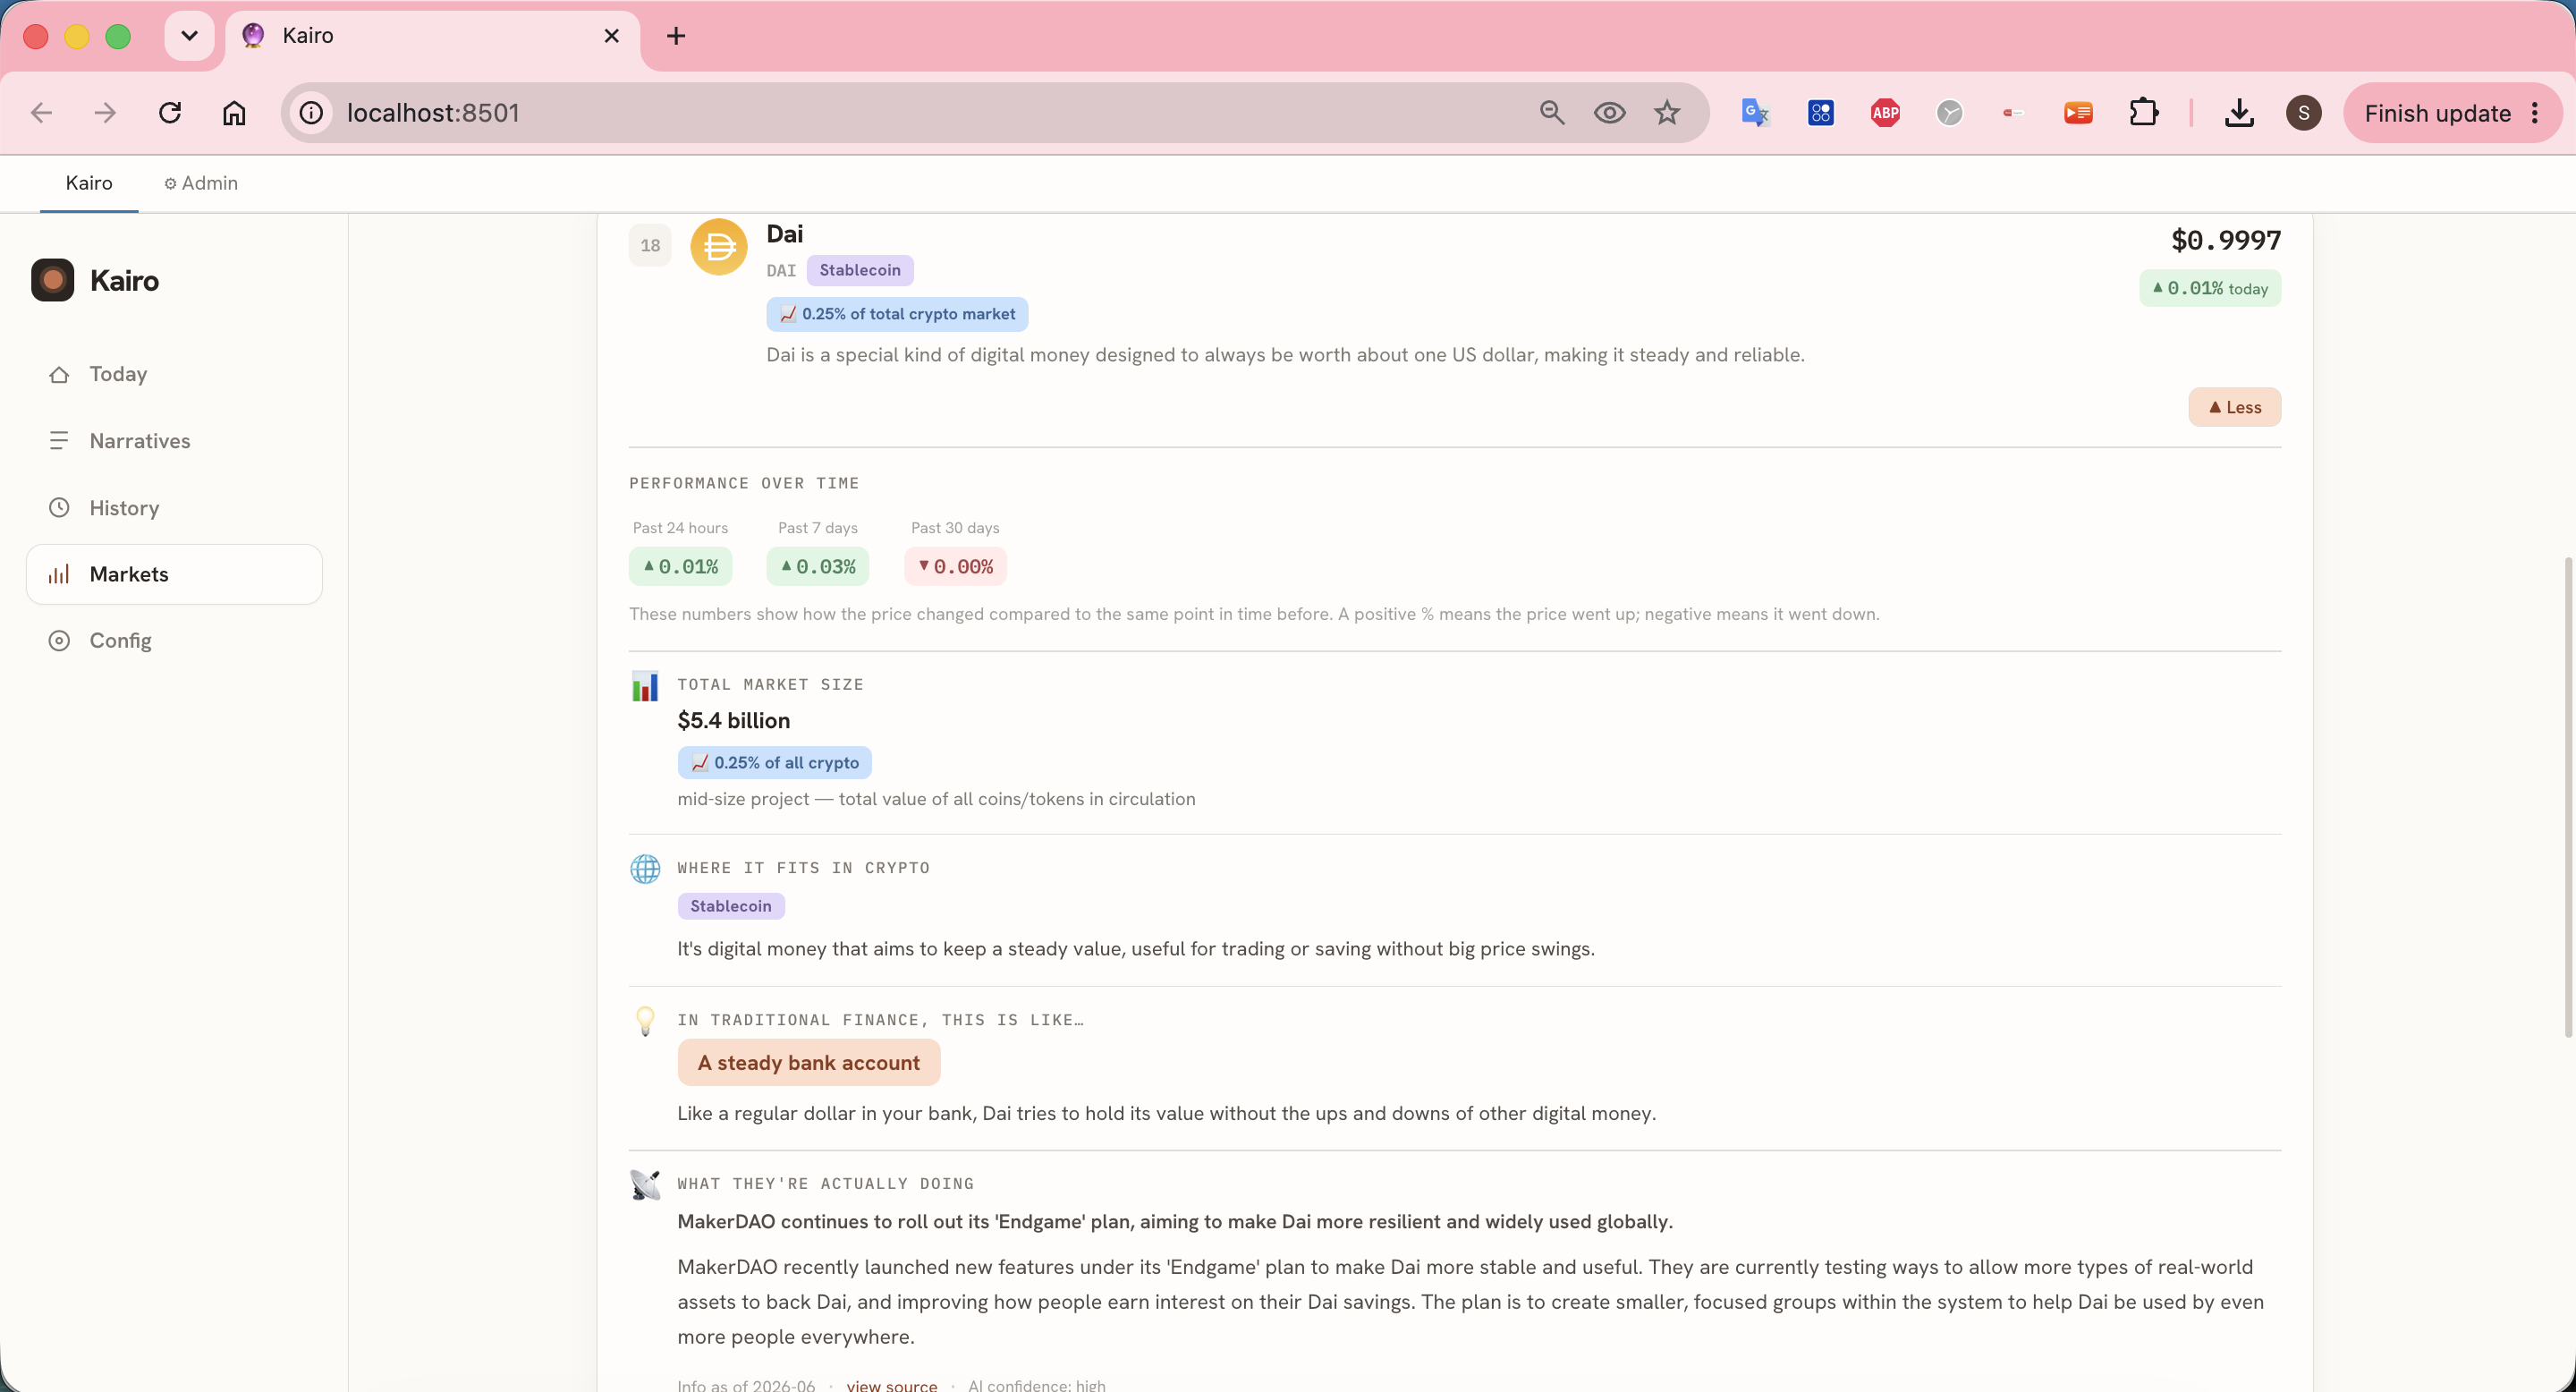Screen dimensions: 2576x1392
Task: Click the A steady bank account badge
Action: [x=808, y=1063]
